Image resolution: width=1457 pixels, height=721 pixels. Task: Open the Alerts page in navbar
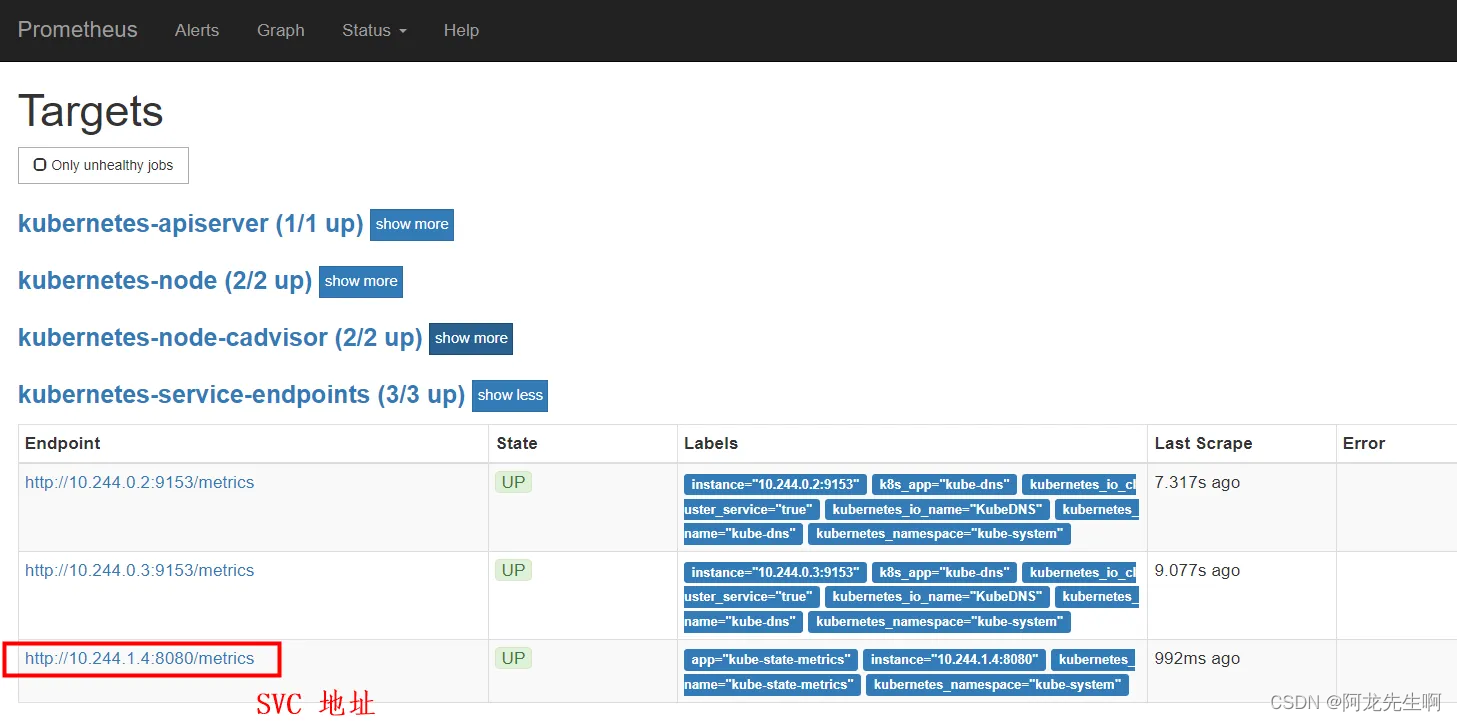pos(197,30)
